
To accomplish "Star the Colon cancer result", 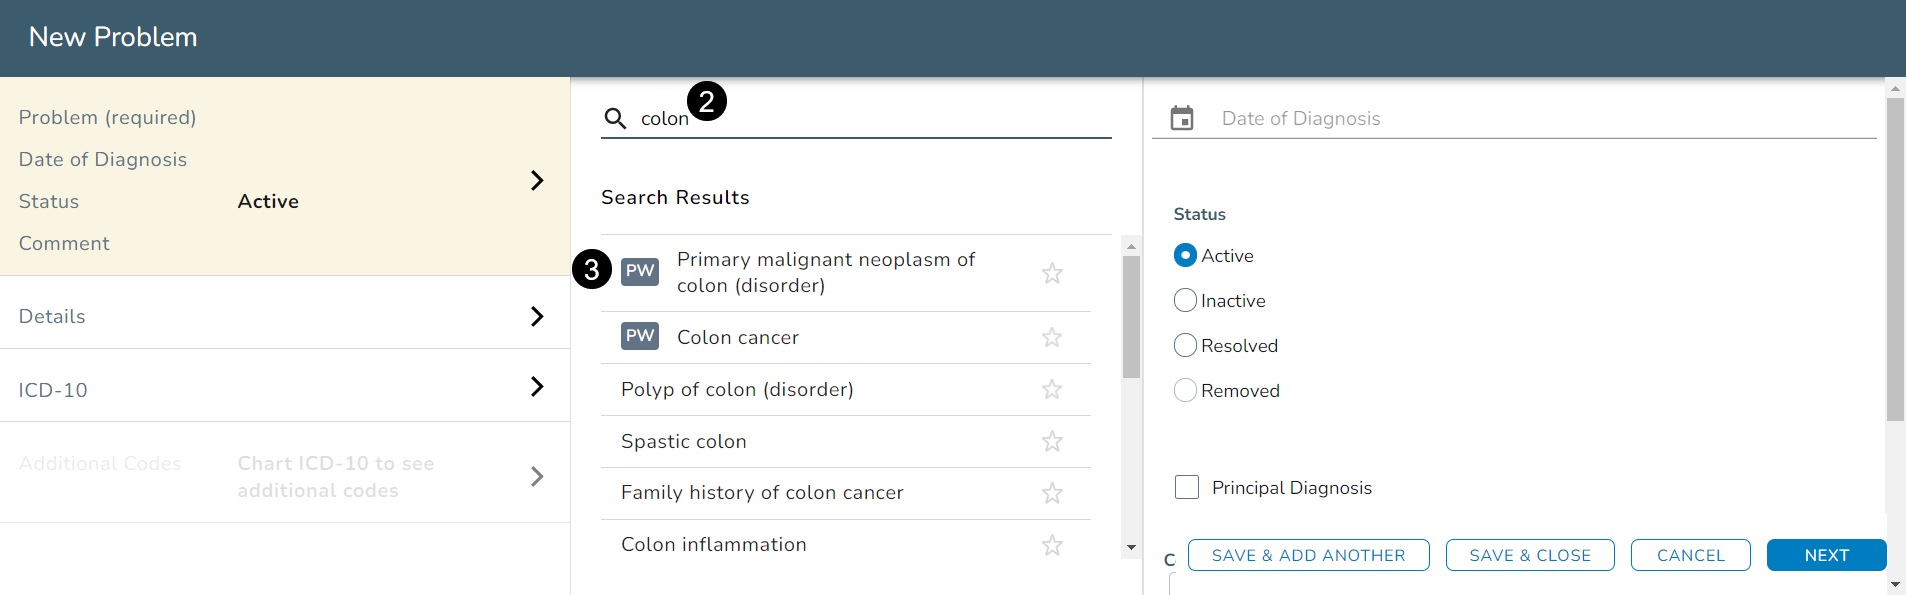I will click(1052, 338).
